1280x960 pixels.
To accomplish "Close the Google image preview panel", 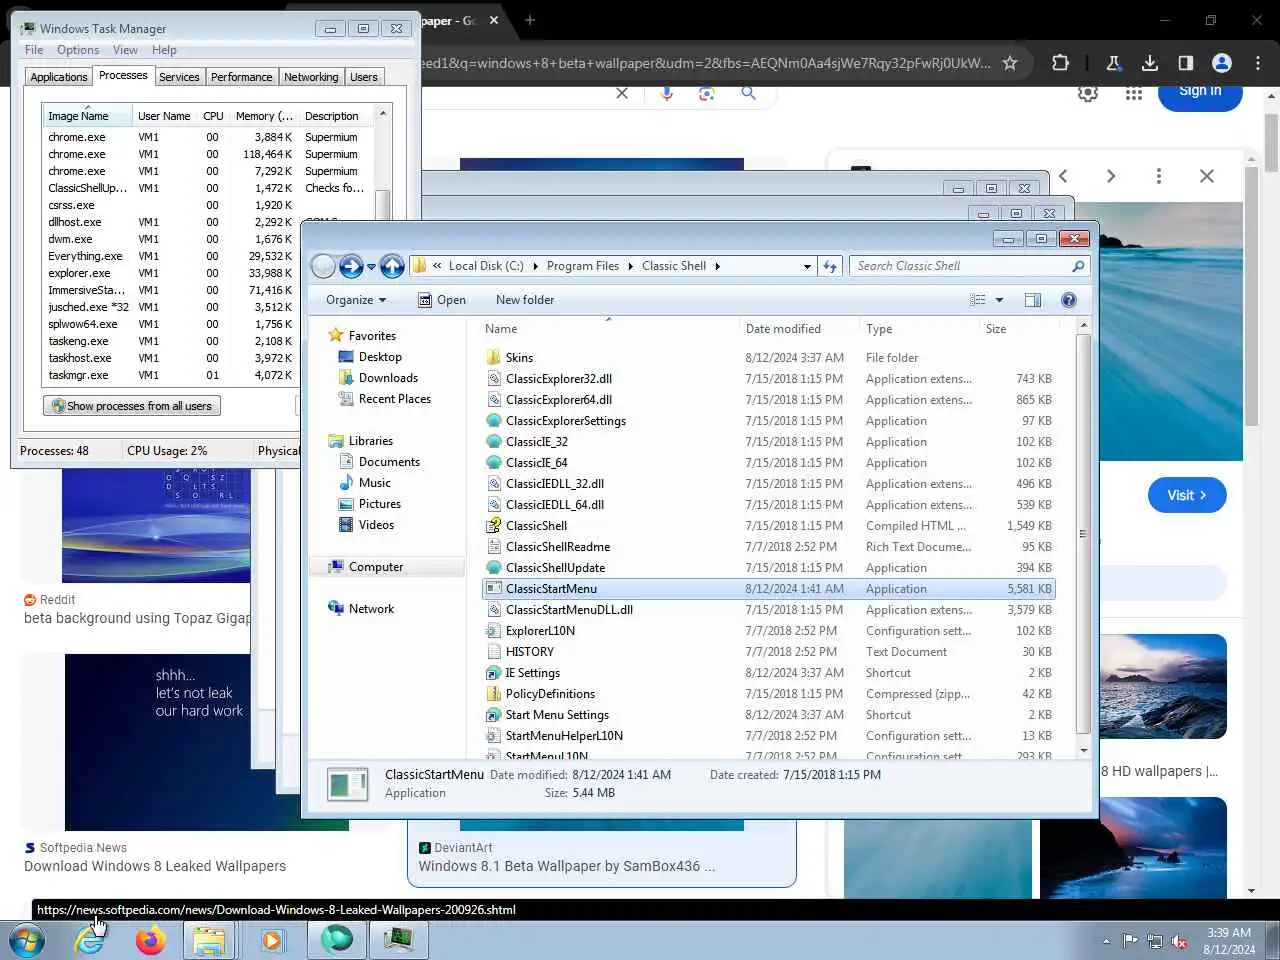I will [1207, 176].
